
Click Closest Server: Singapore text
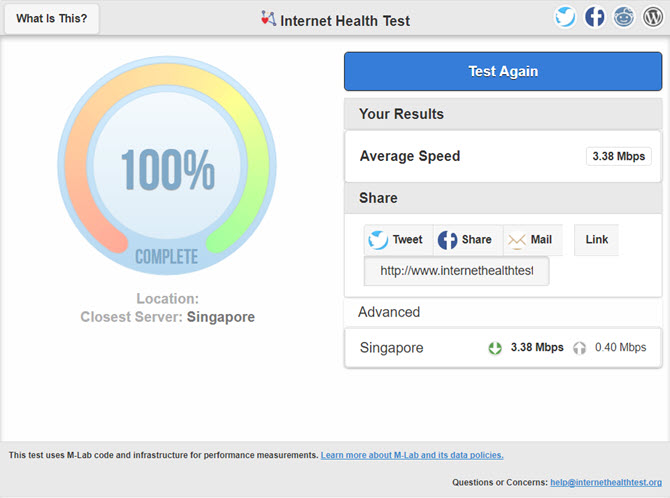tap(168, 317)
